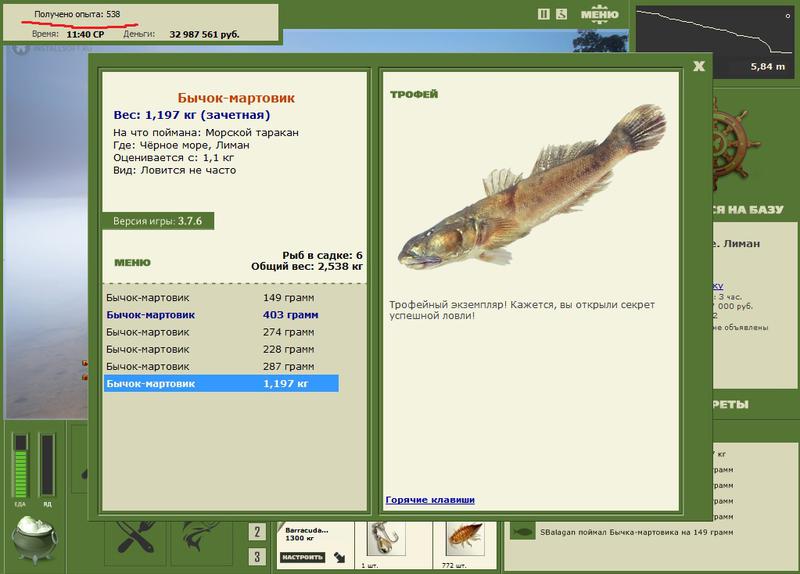
Task: Click the ТРОФЕЙ heading
Action: tap(414, 94)
